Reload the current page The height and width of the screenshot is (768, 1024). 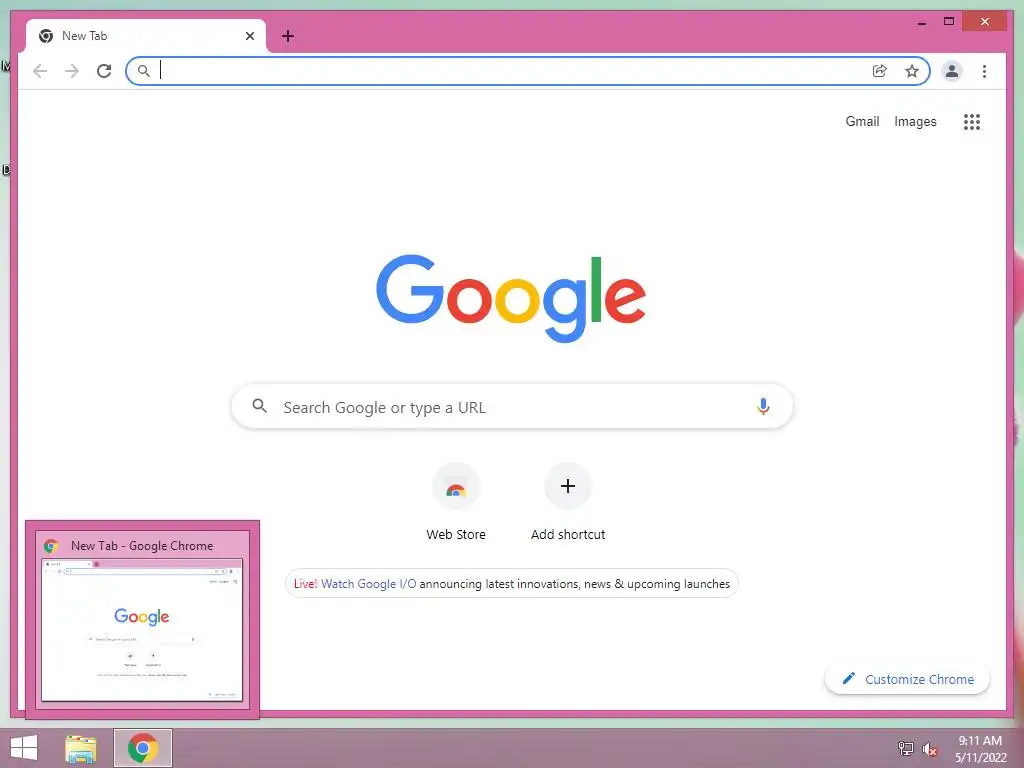point(104,71)
